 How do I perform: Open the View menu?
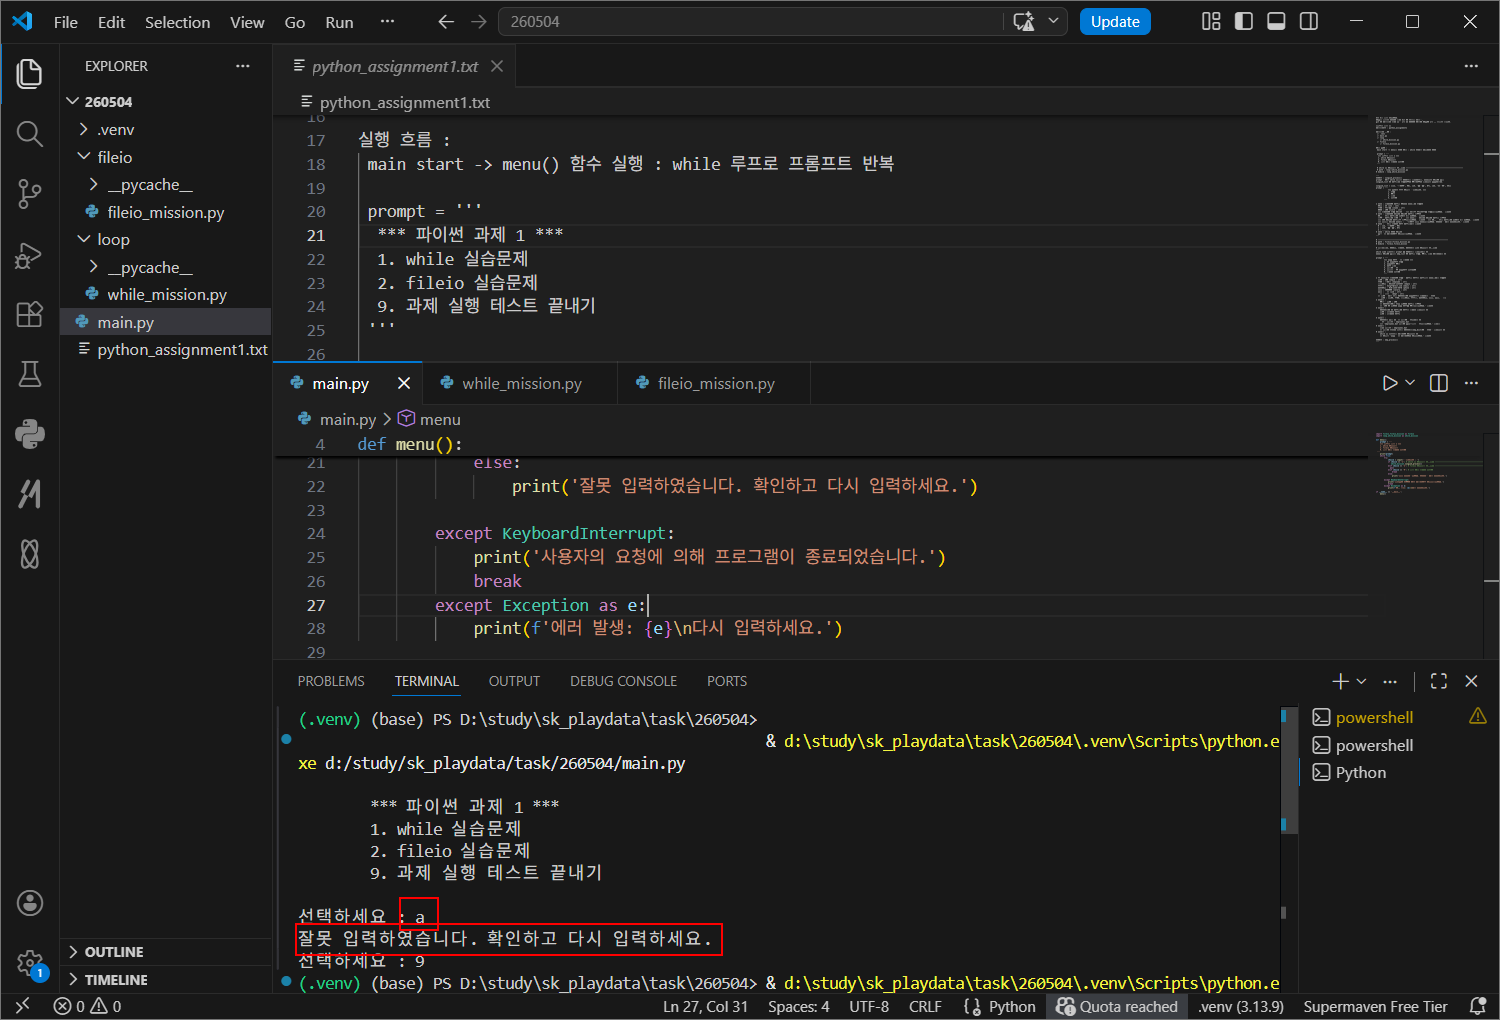[x=247, y=22]
